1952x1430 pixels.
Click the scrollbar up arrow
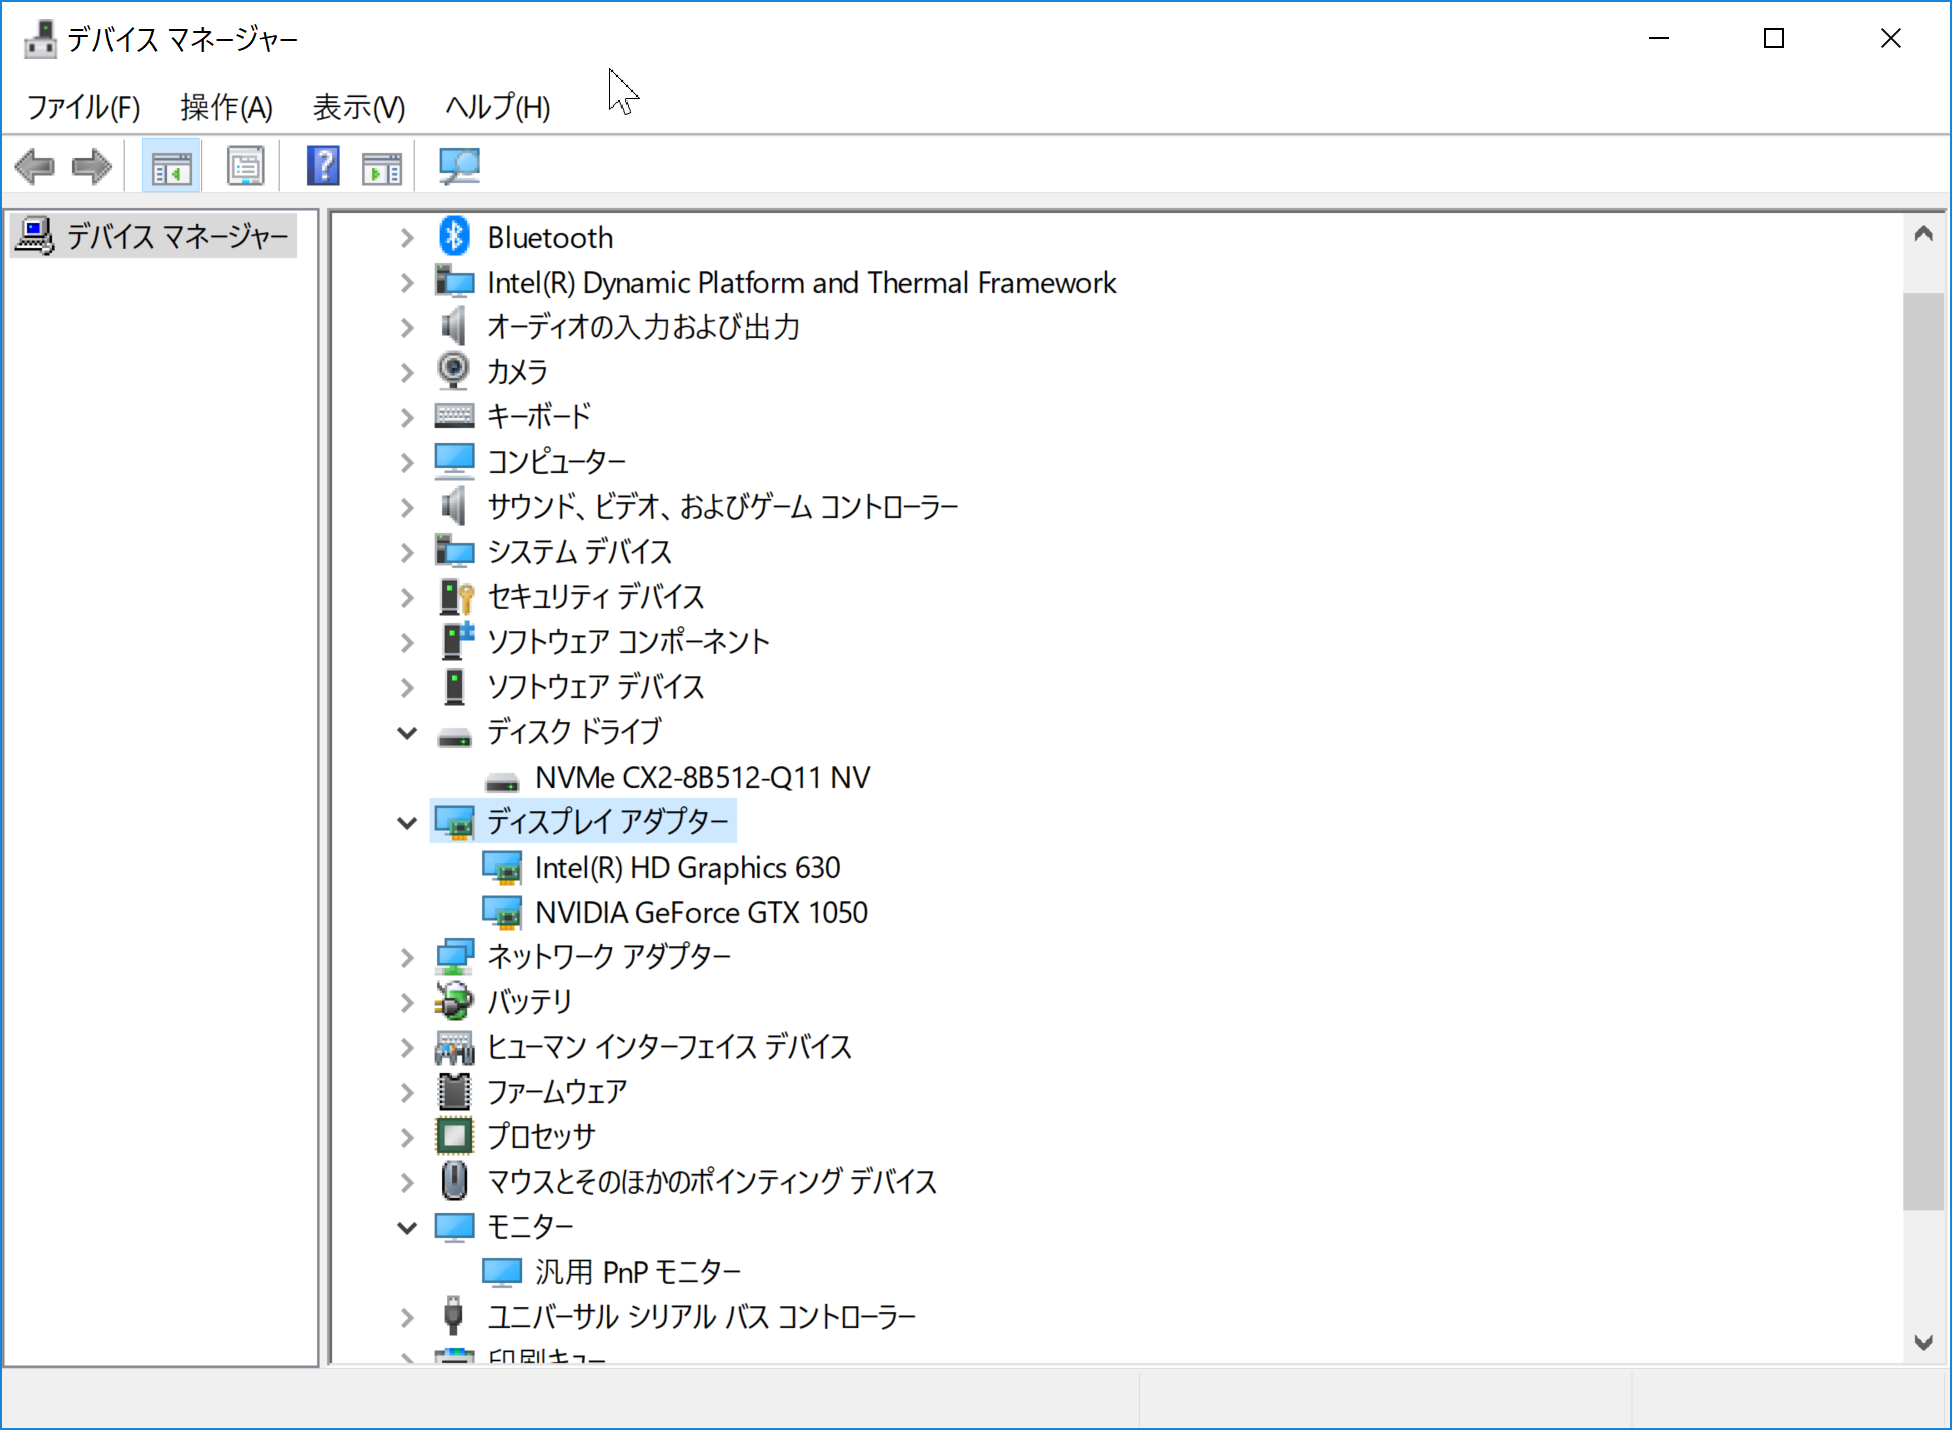click(1922, 235)
